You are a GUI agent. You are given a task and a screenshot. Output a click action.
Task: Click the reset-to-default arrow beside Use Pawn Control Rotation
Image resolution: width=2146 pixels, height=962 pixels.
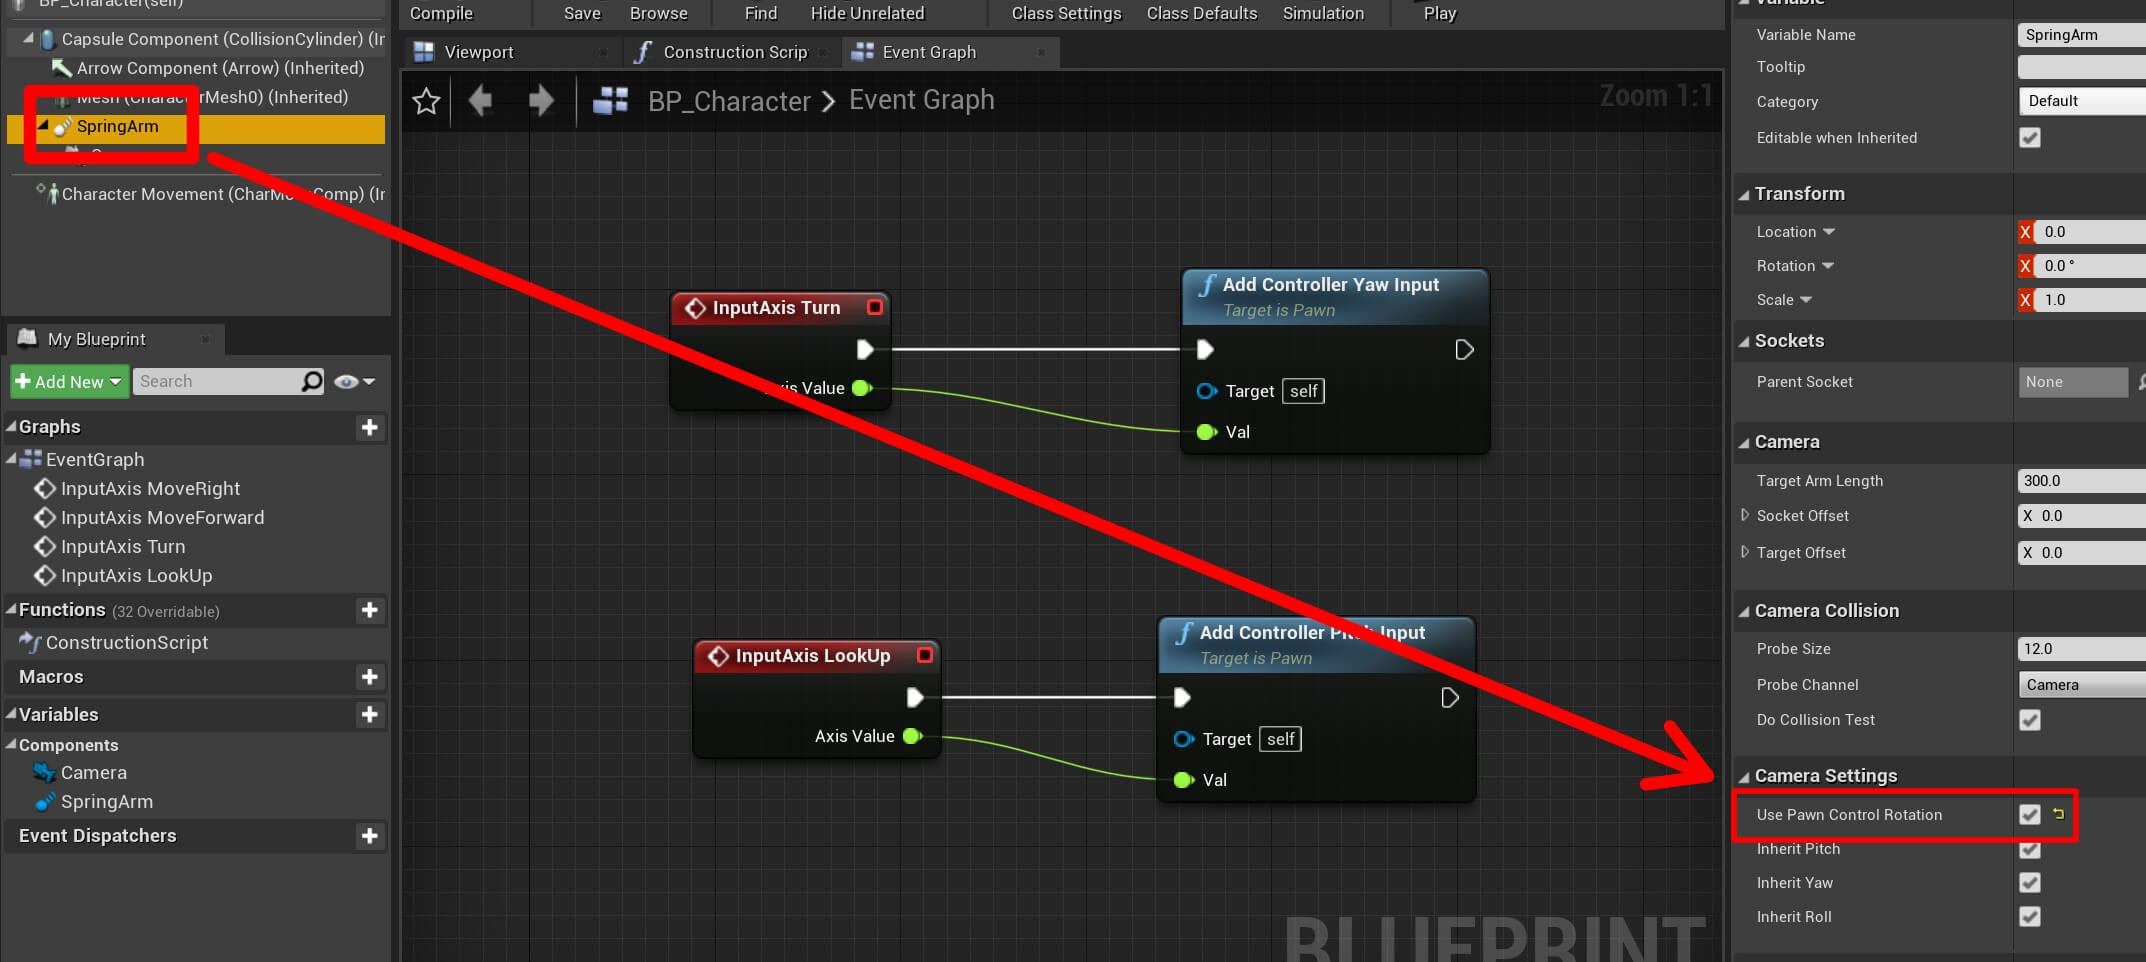(x=2058, y=814)
